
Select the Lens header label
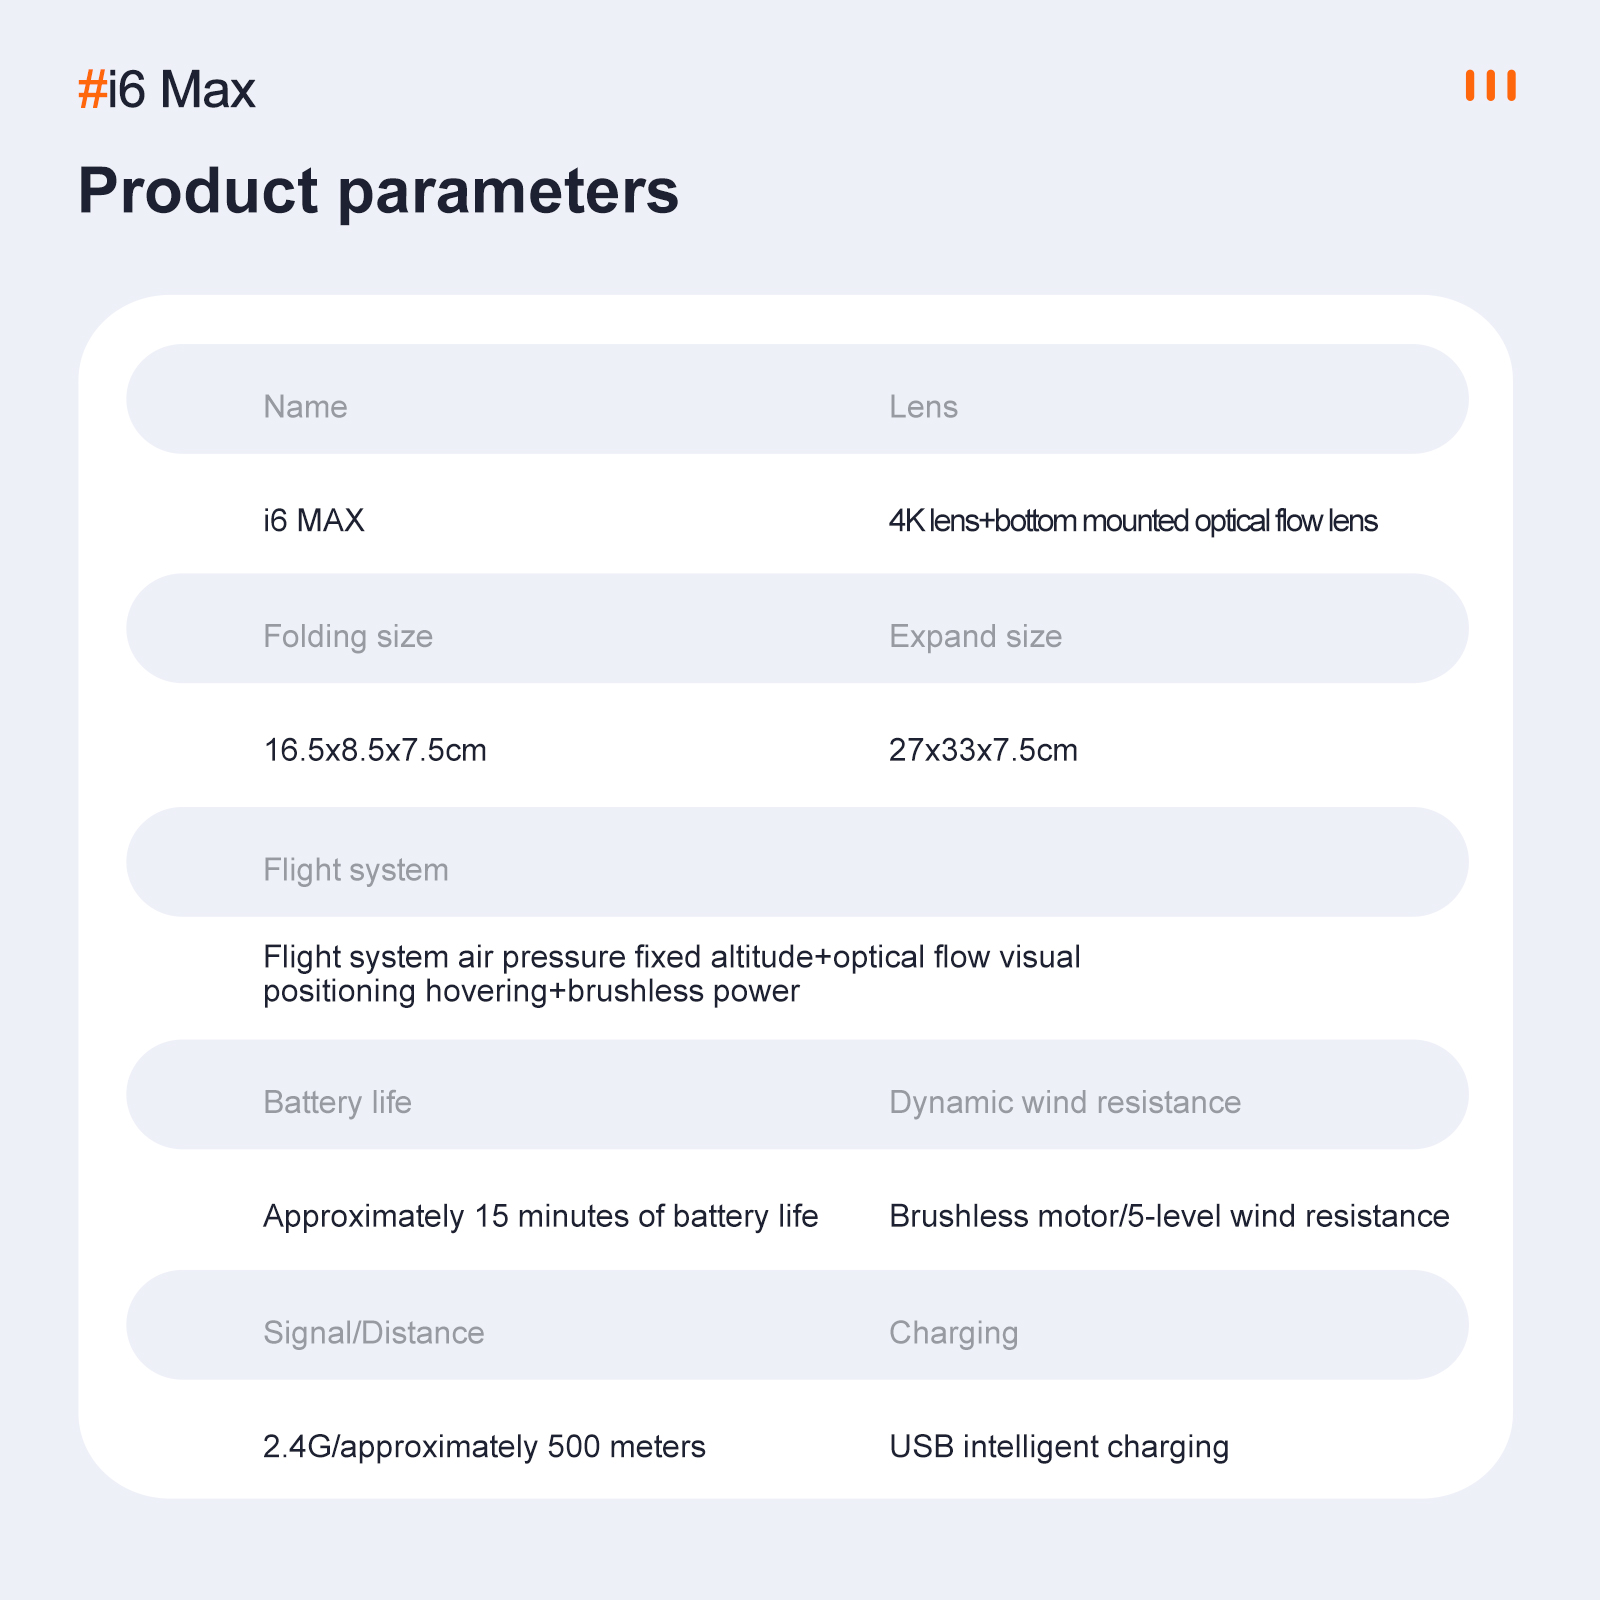tap(923, 407)
